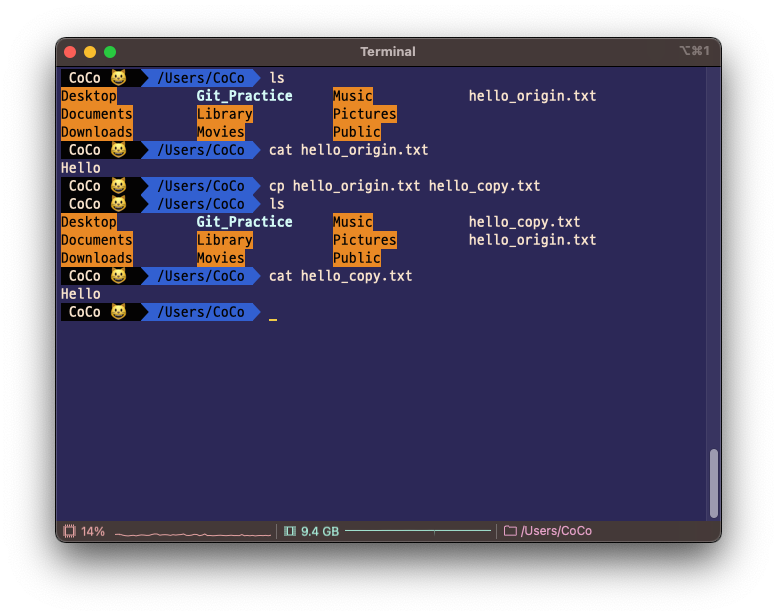Screen dimensions: 777x616
Task: Click the cursor on the empty prompt
Action: (x=273, y=320)
